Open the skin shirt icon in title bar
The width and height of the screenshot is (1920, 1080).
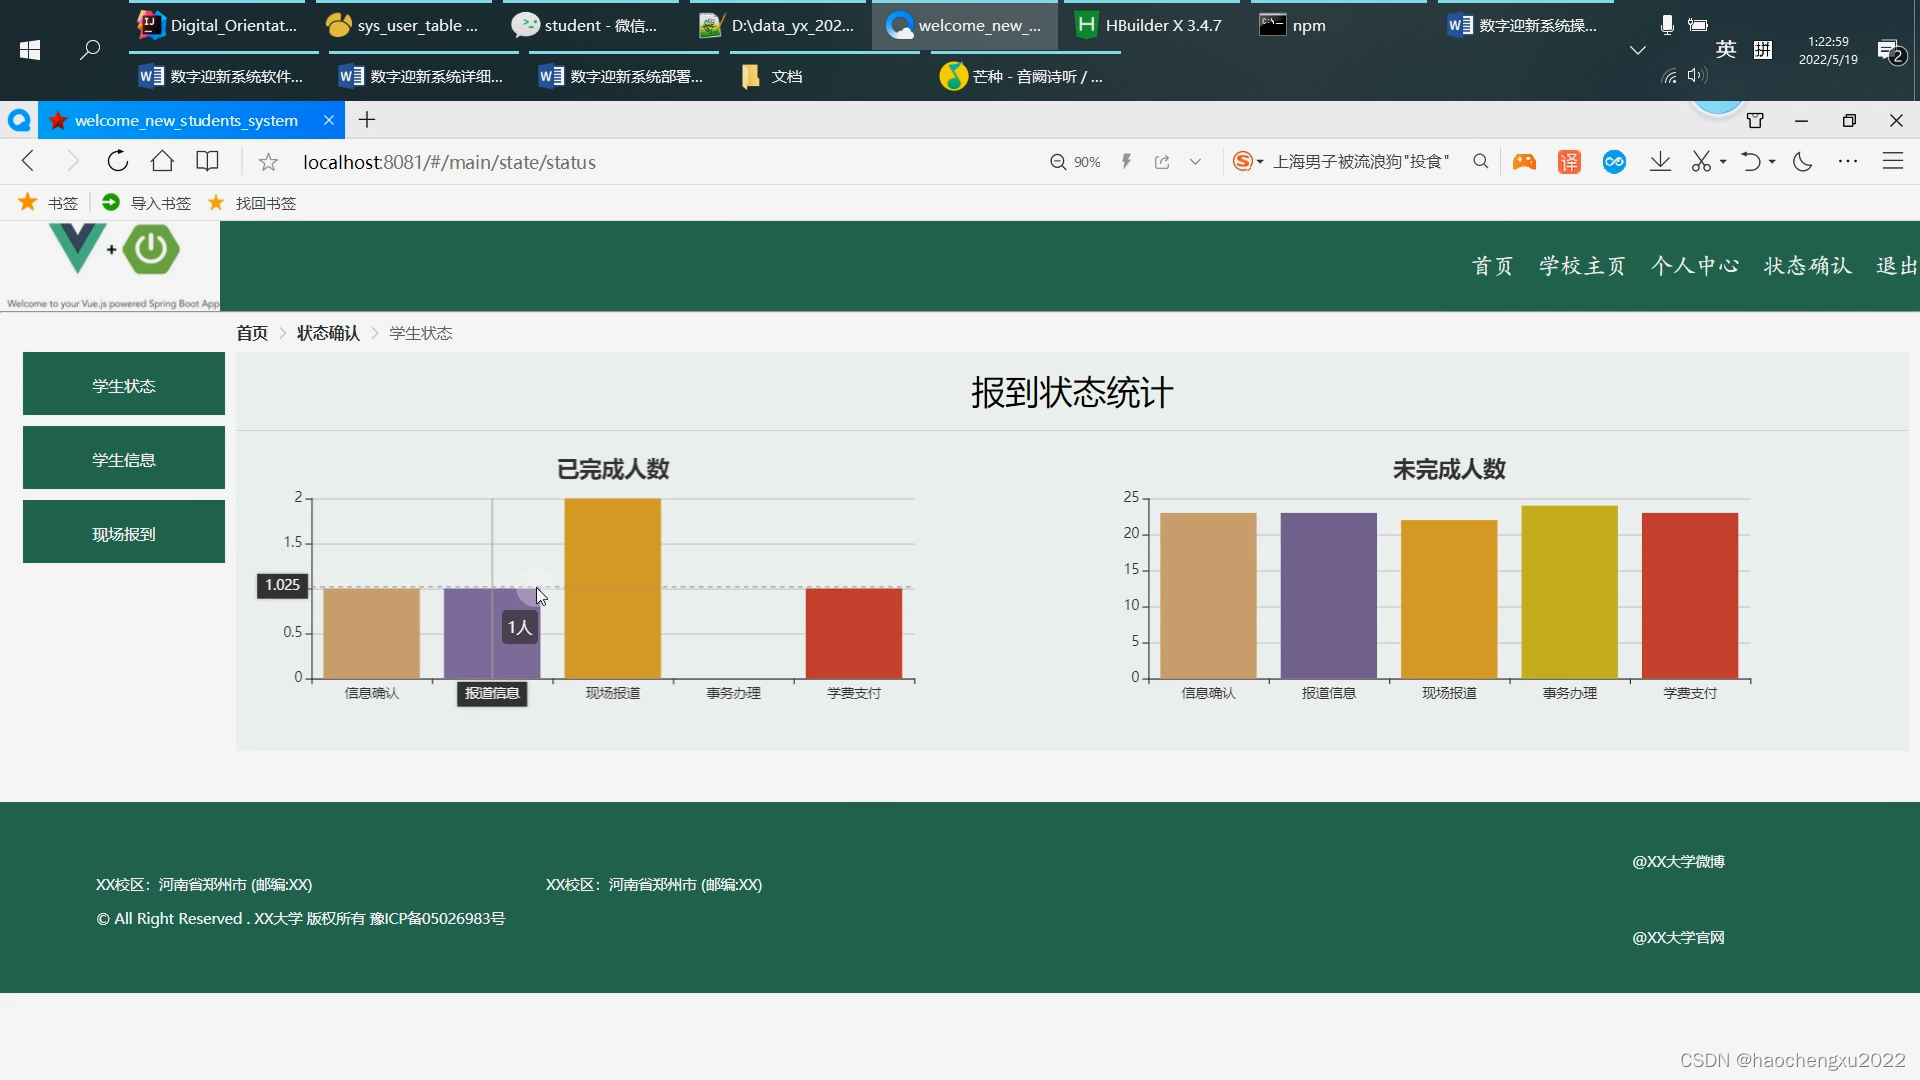[x=1755, y=120]
